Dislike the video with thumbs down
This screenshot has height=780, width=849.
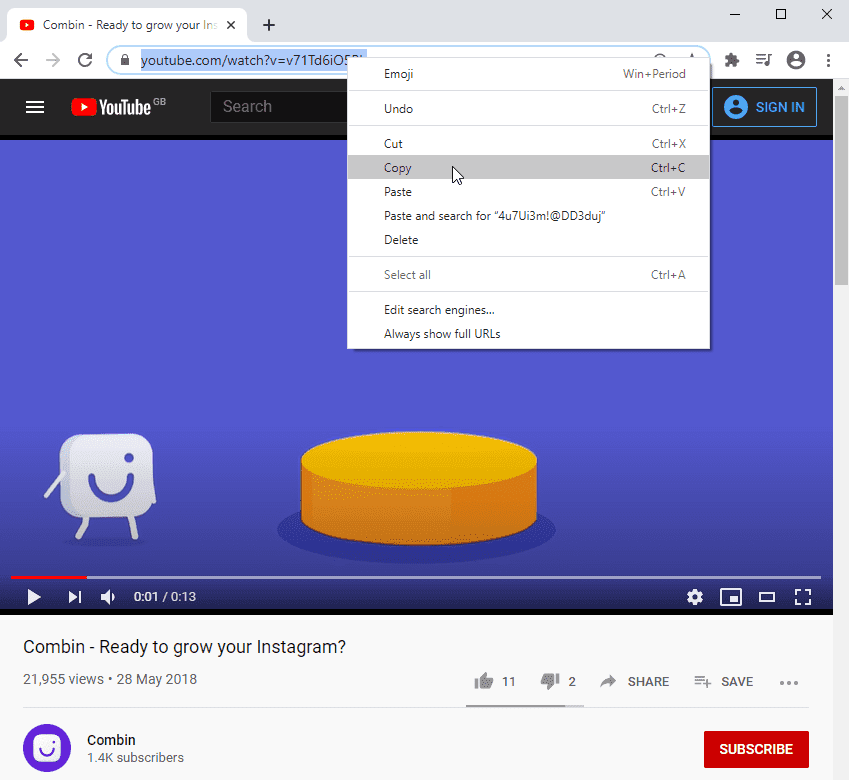click(x=550, y=681)
